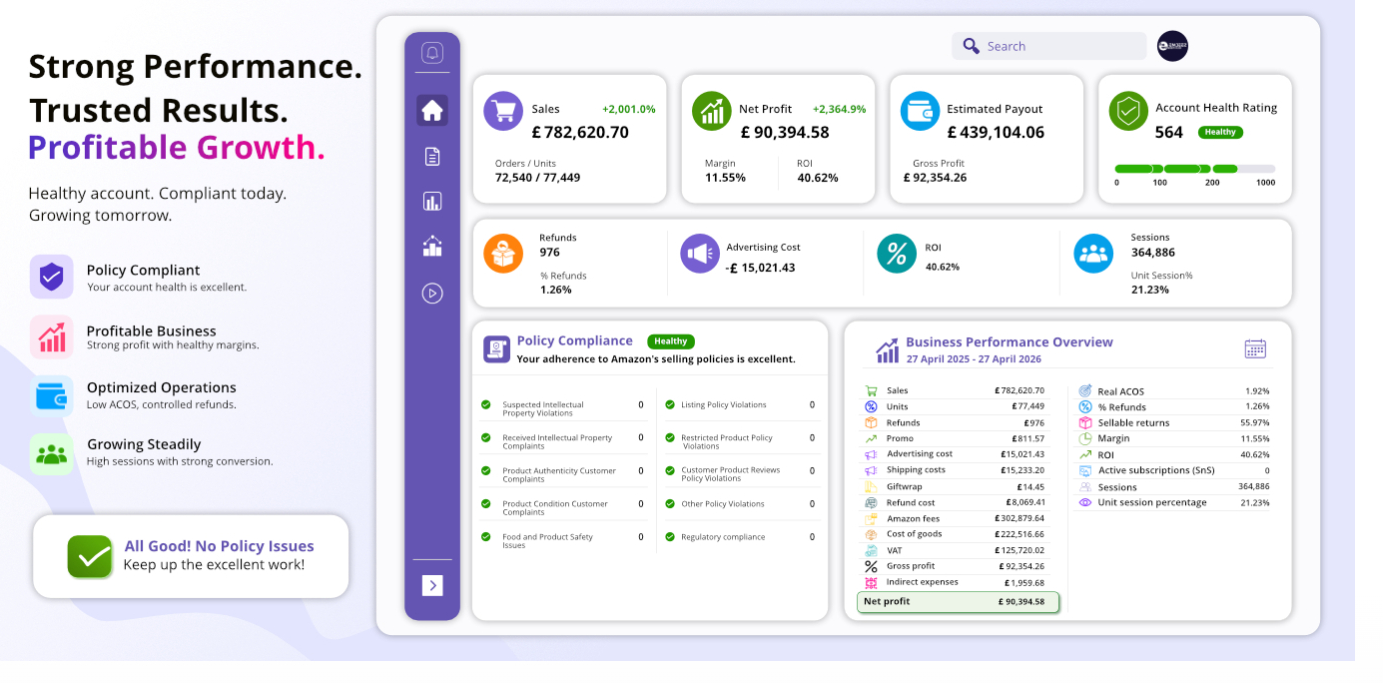
Task: Click the Healthy badge beside 564
Action: 1220,132
